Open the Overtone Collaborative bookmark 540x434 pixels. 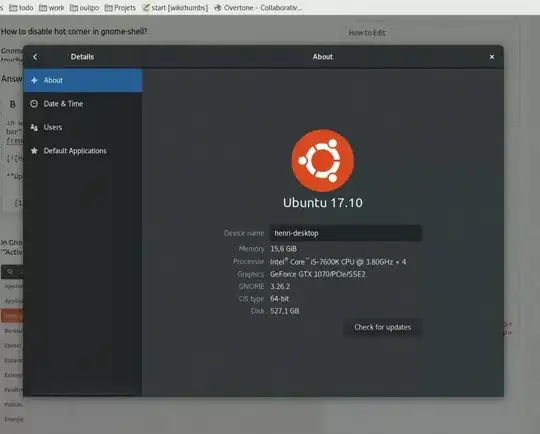(258, 8)
